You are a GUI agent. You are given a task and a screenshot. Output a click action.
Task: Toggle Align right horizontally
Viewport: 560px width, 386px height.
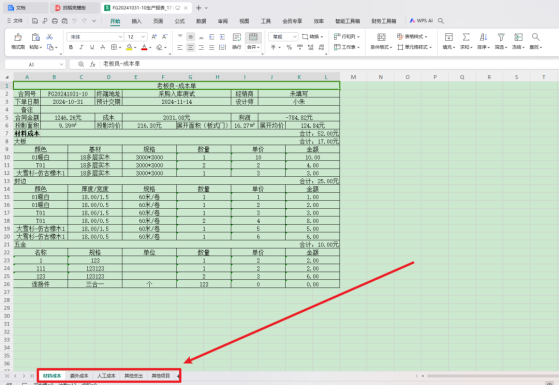pyautogui.click(x=201, y=47)
